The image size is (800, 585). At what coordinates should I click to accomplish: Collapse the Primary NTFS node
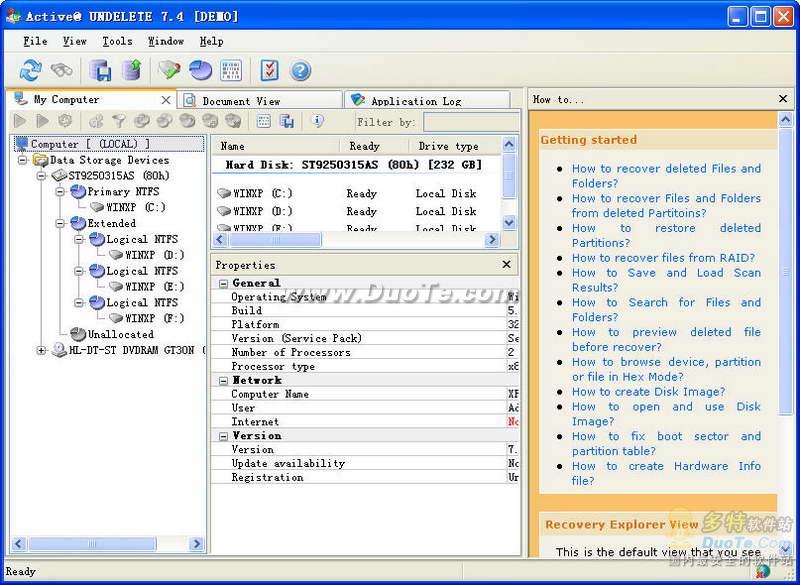pyautogui.click(x=60, y=192)
